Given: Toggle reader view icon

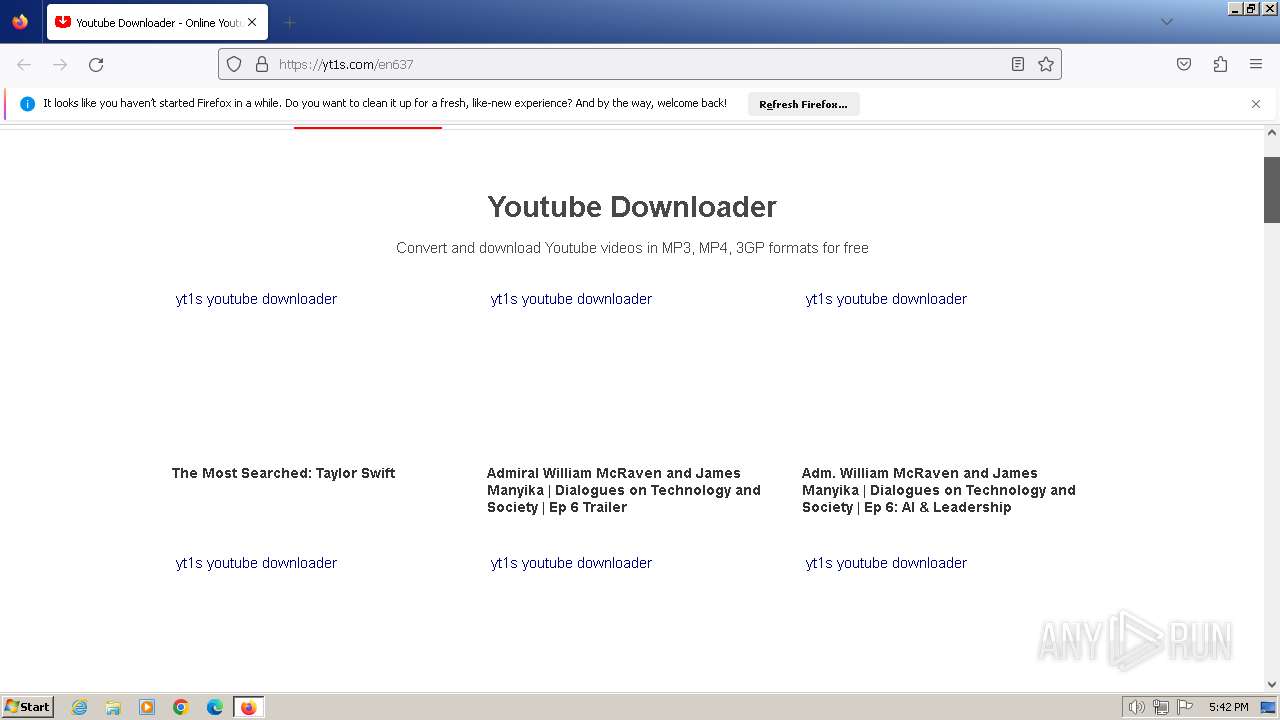Looking at the screenshot, I should pos(1018,64).
